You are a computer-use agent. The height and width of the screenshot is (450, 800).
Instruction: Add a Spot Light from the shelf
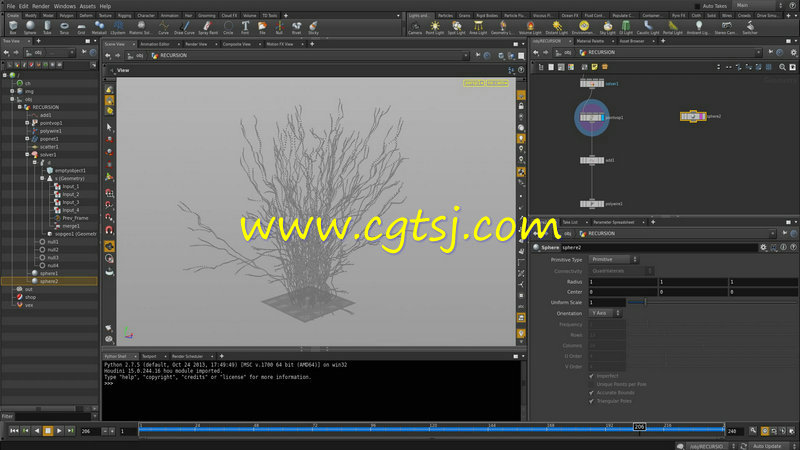click(x=457, y=27)
